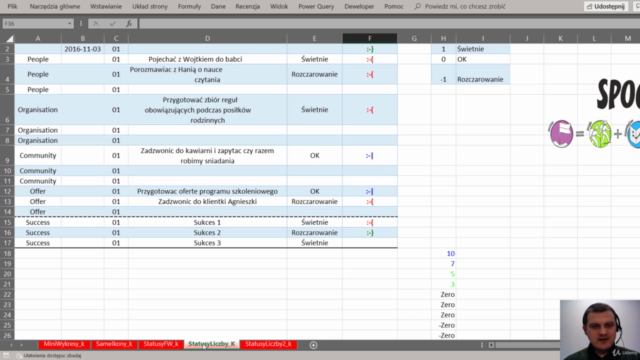
Task: Select column D header
Action: (207, 38)
